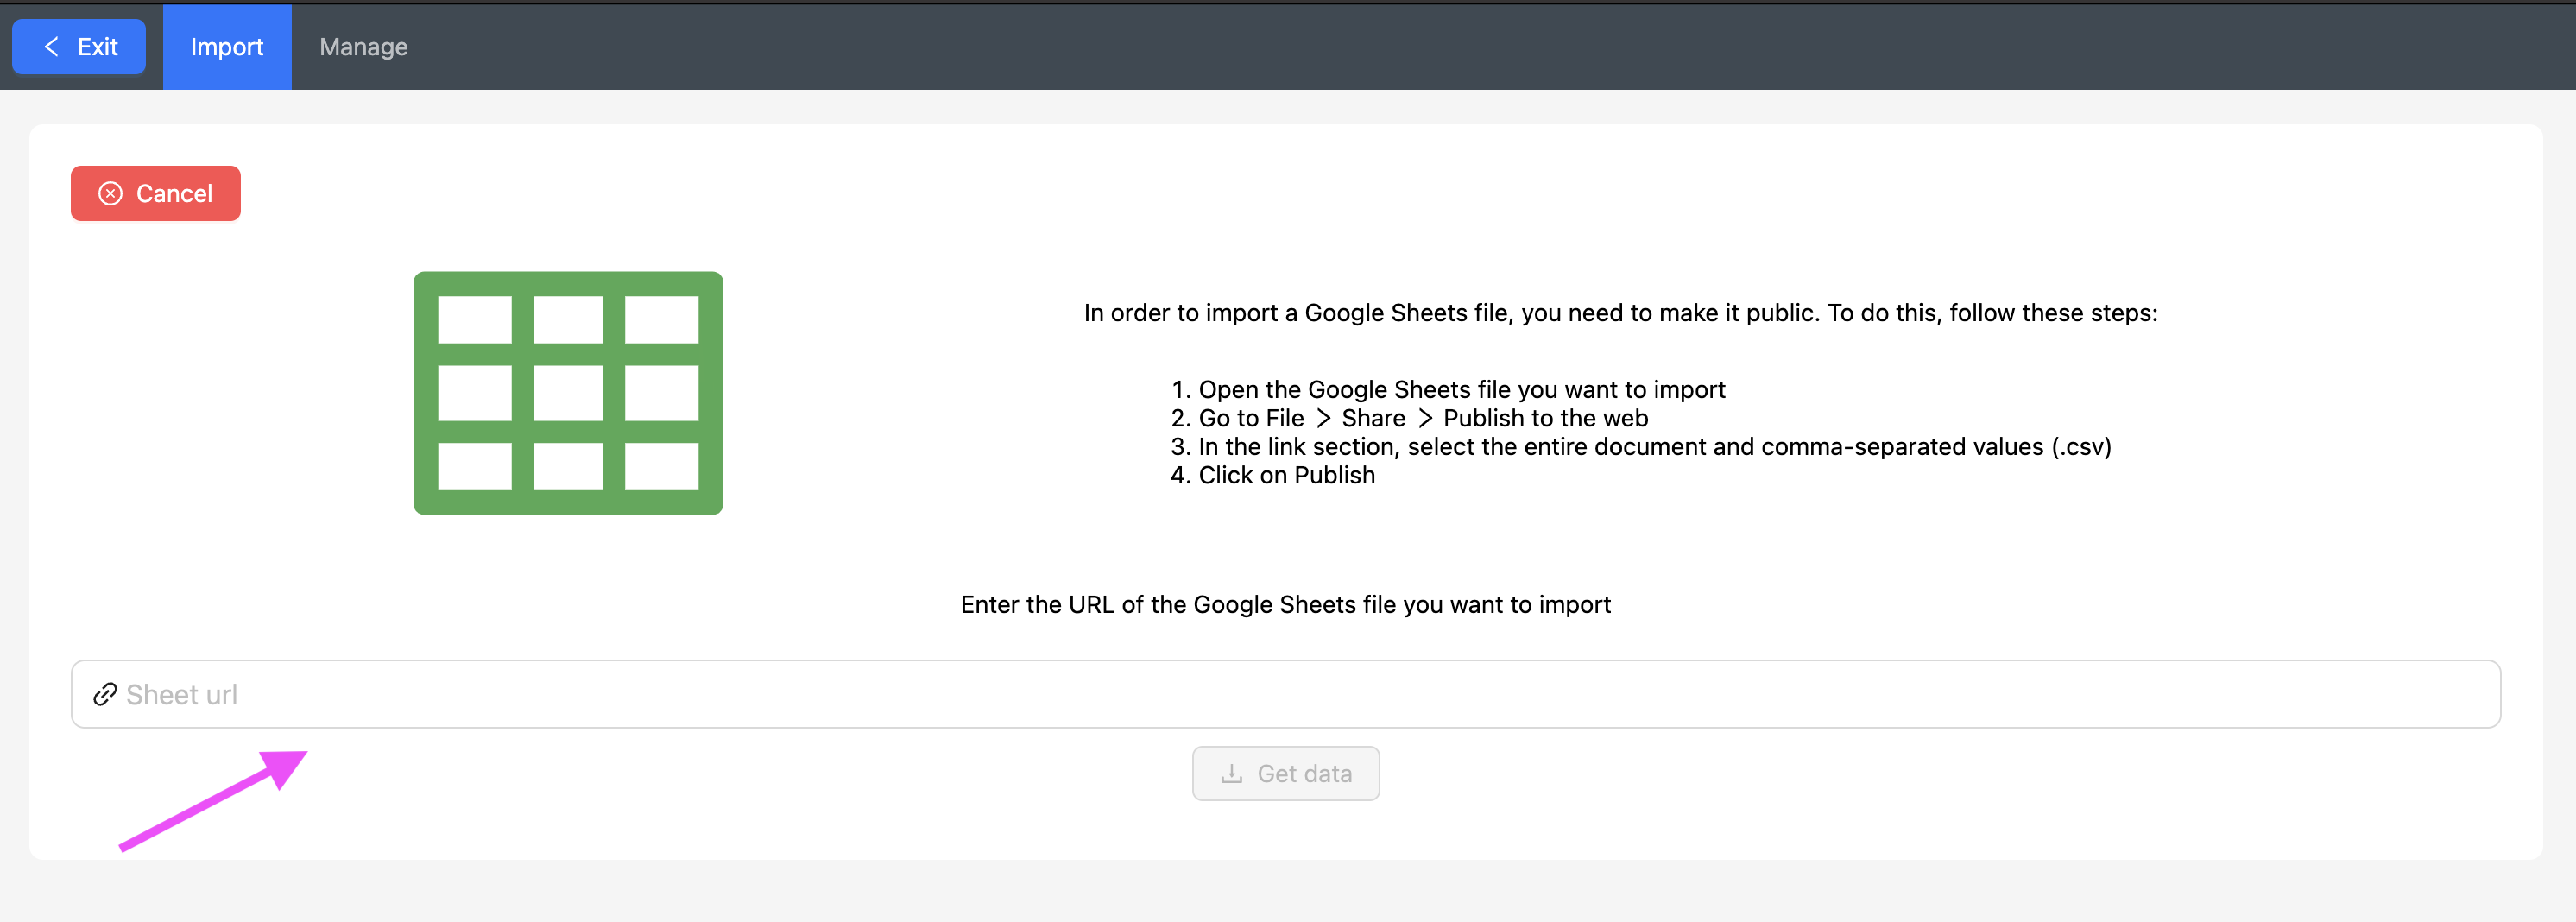Click the circled X icon on Cancel

pyautogui.click(x=110, y=194)
